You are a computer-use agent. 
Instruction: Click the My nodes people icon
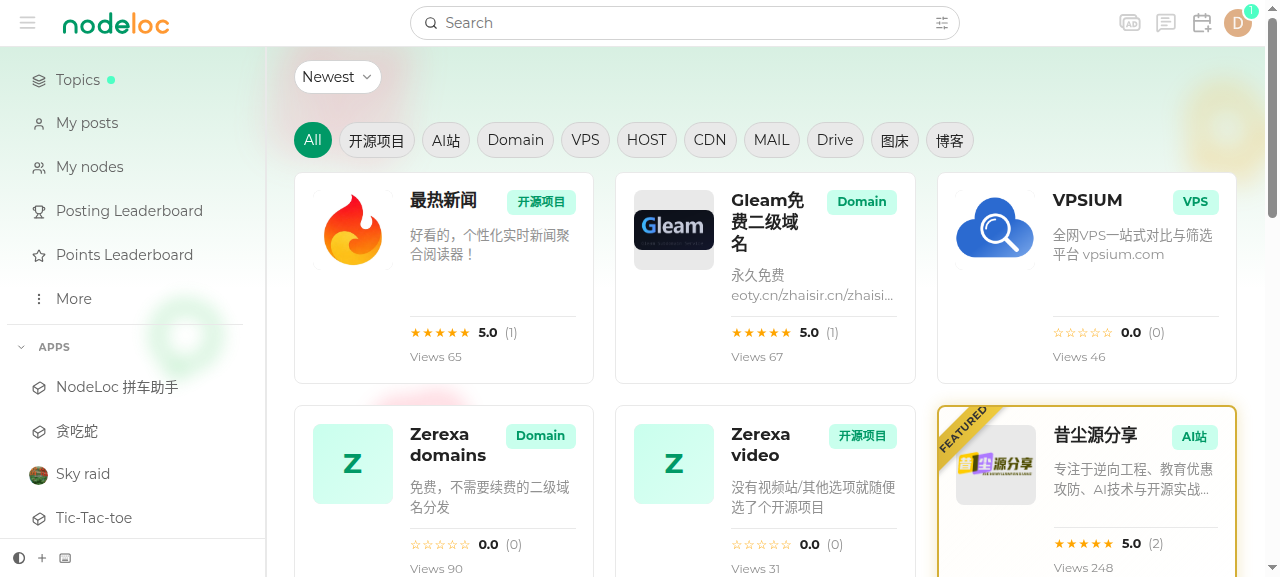[39, 168]
